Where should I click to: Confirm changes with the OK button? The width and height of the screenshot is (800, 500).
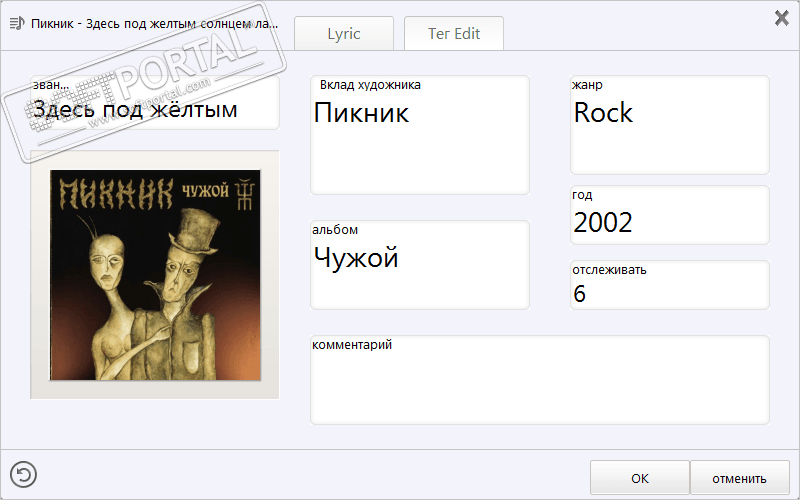[x=640, y=478]
